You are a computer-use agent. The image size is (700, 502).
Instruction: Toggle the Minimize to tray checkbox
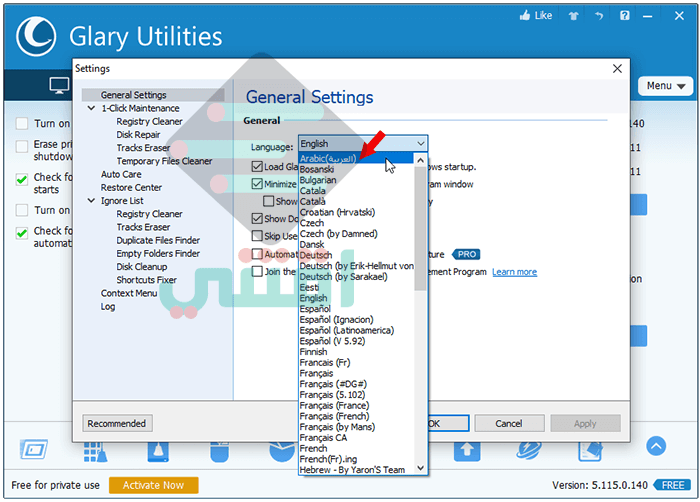257,184
